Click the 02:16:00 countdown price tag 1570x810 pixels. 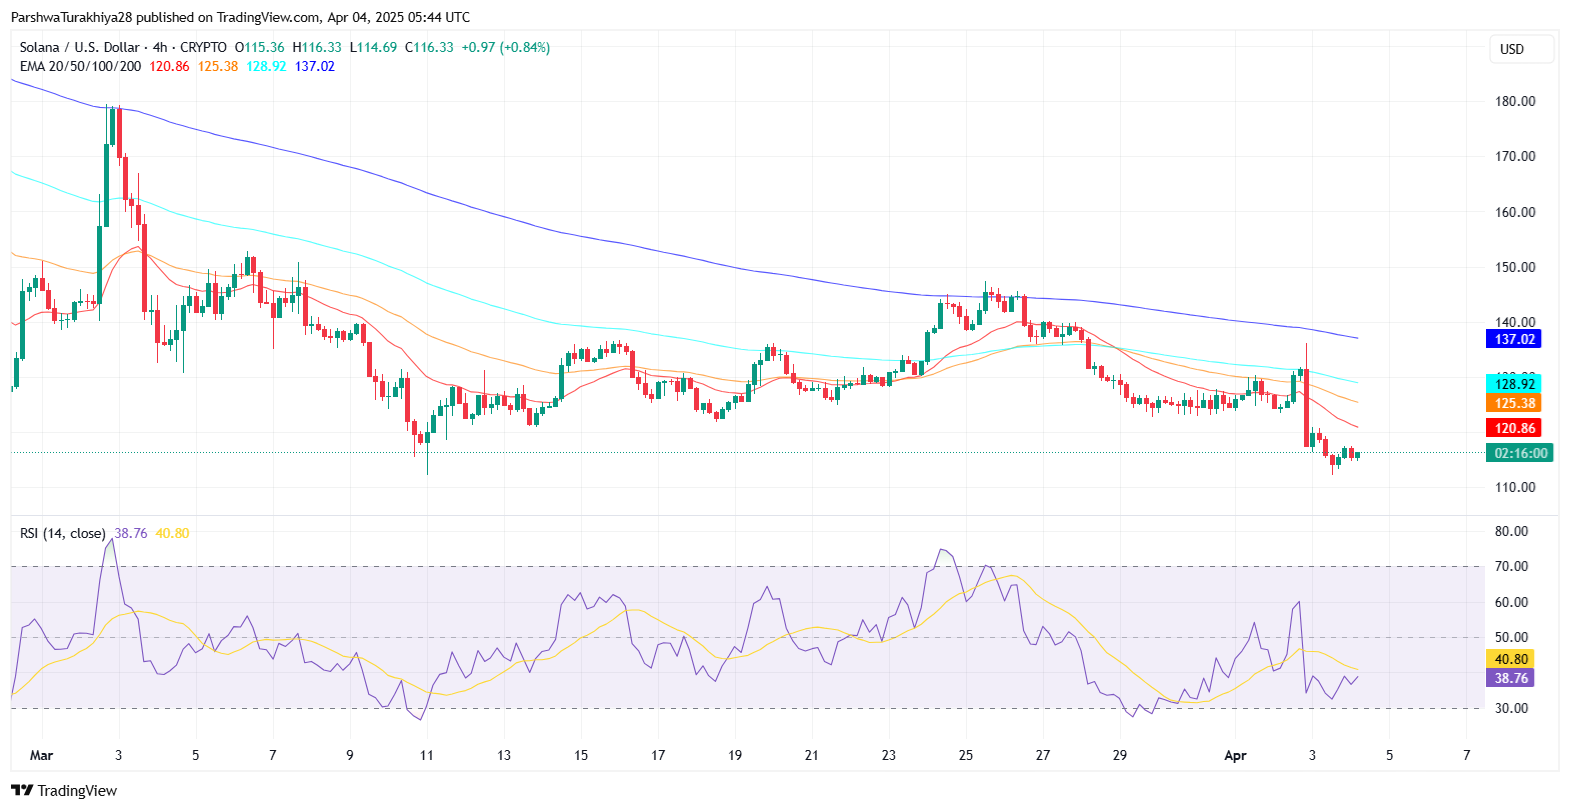click(x=1520, y=453)
